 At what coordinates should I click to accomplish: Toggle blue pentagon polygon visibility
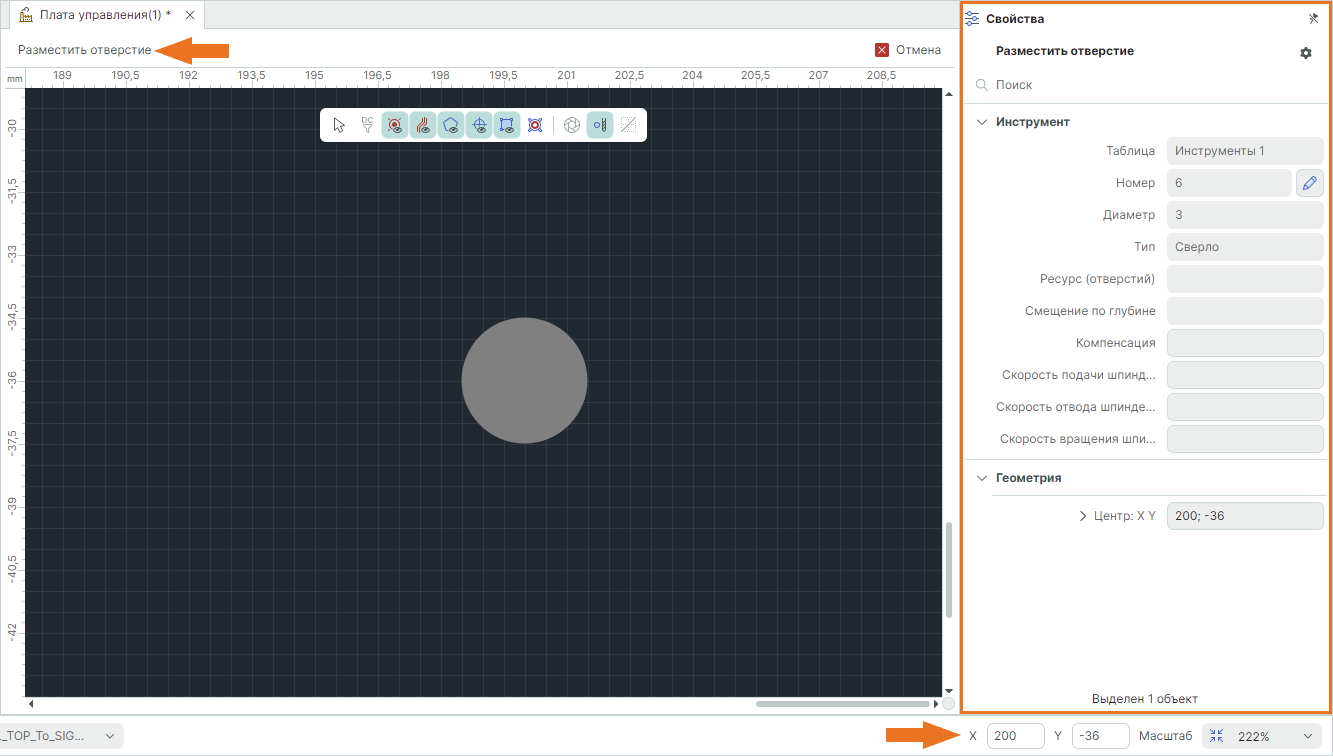pos(451,125)
